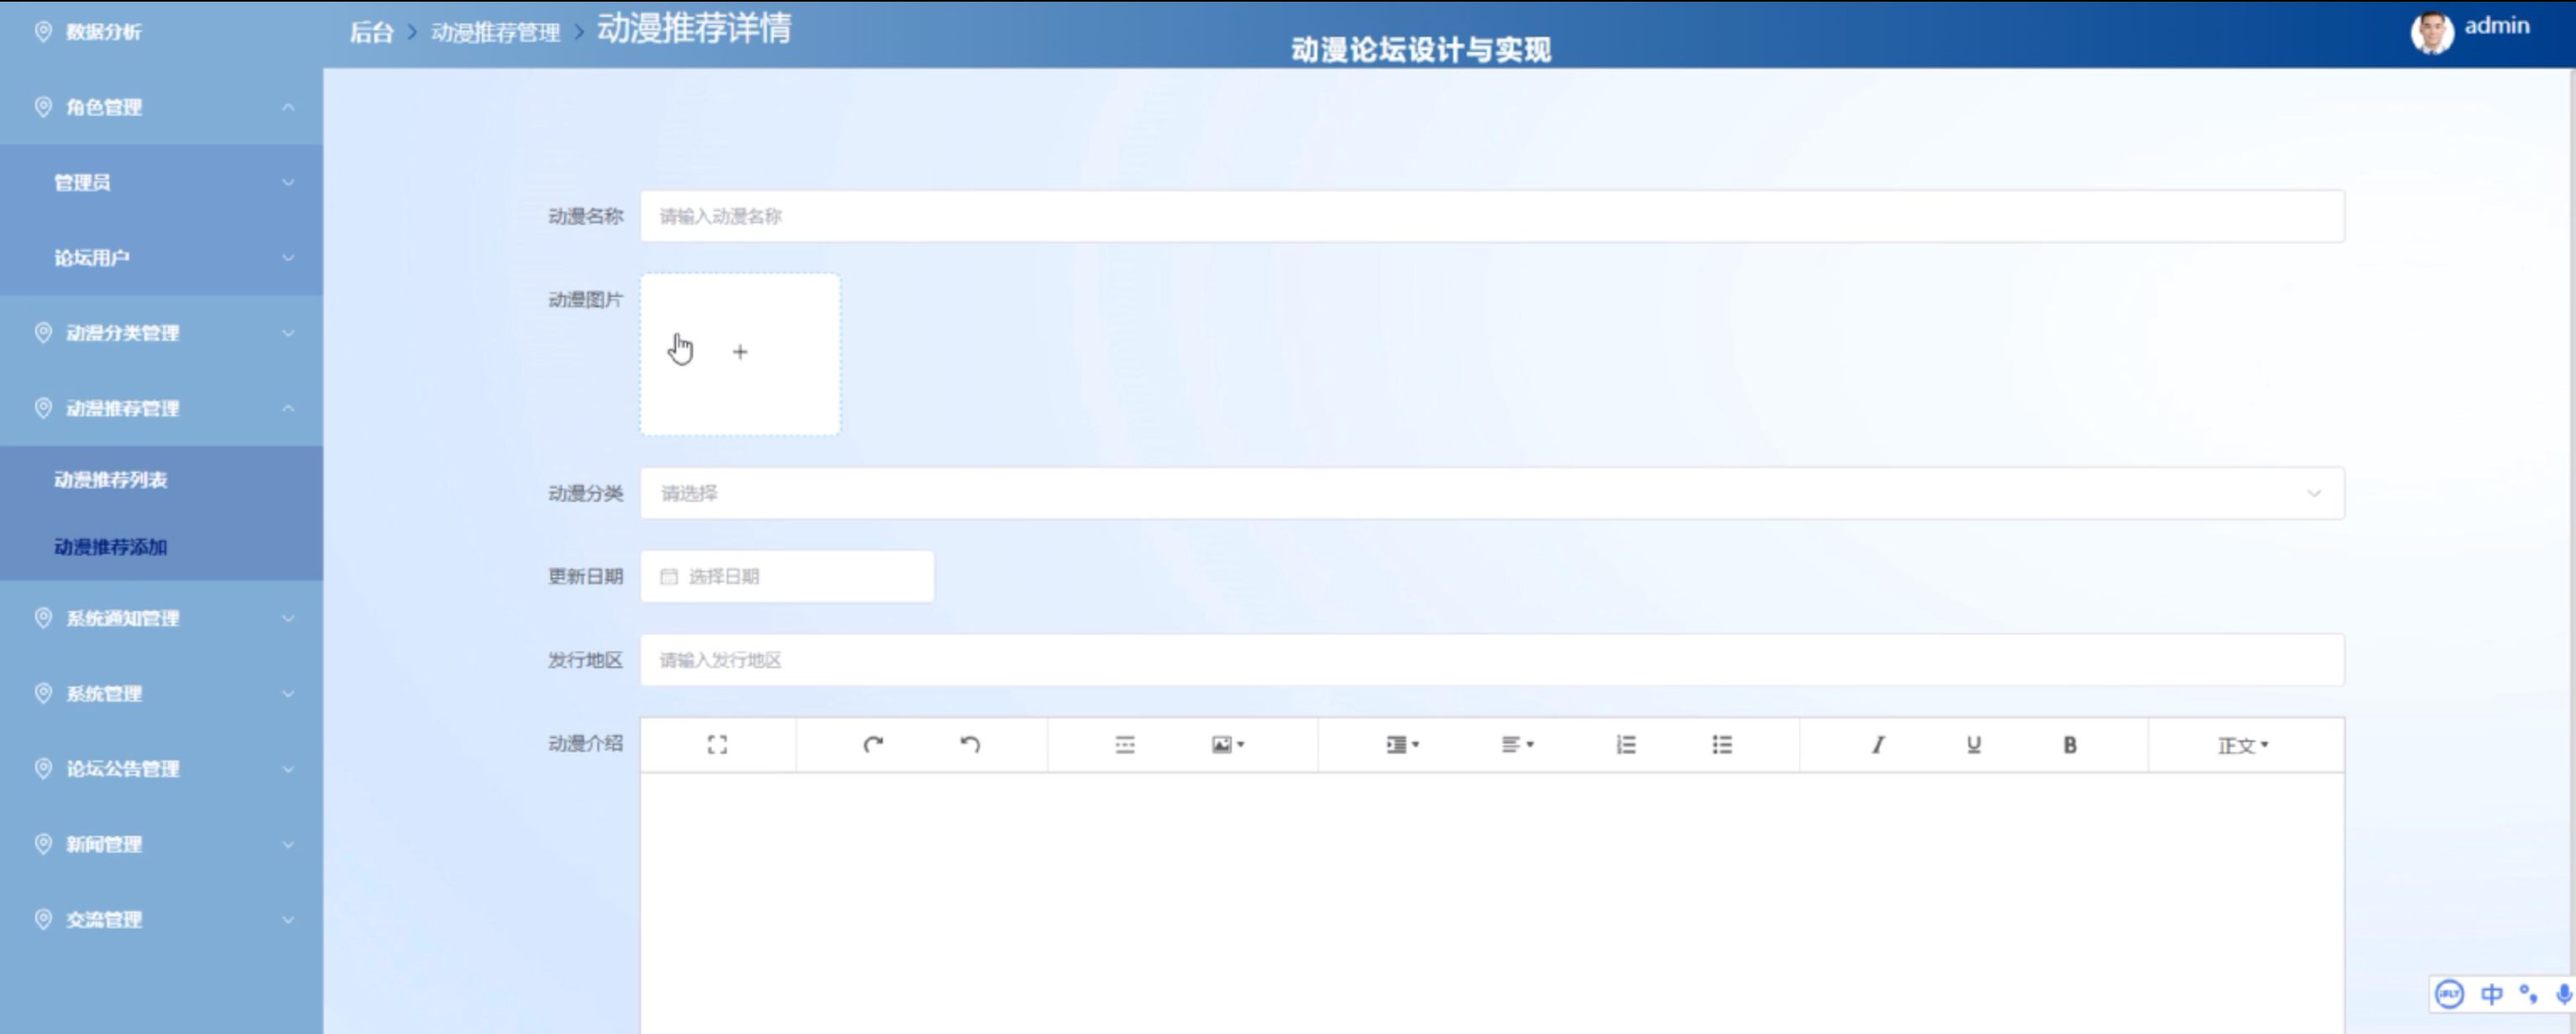Toggle underline formatting
2576x1034 pixels.
pos(1973,745)
